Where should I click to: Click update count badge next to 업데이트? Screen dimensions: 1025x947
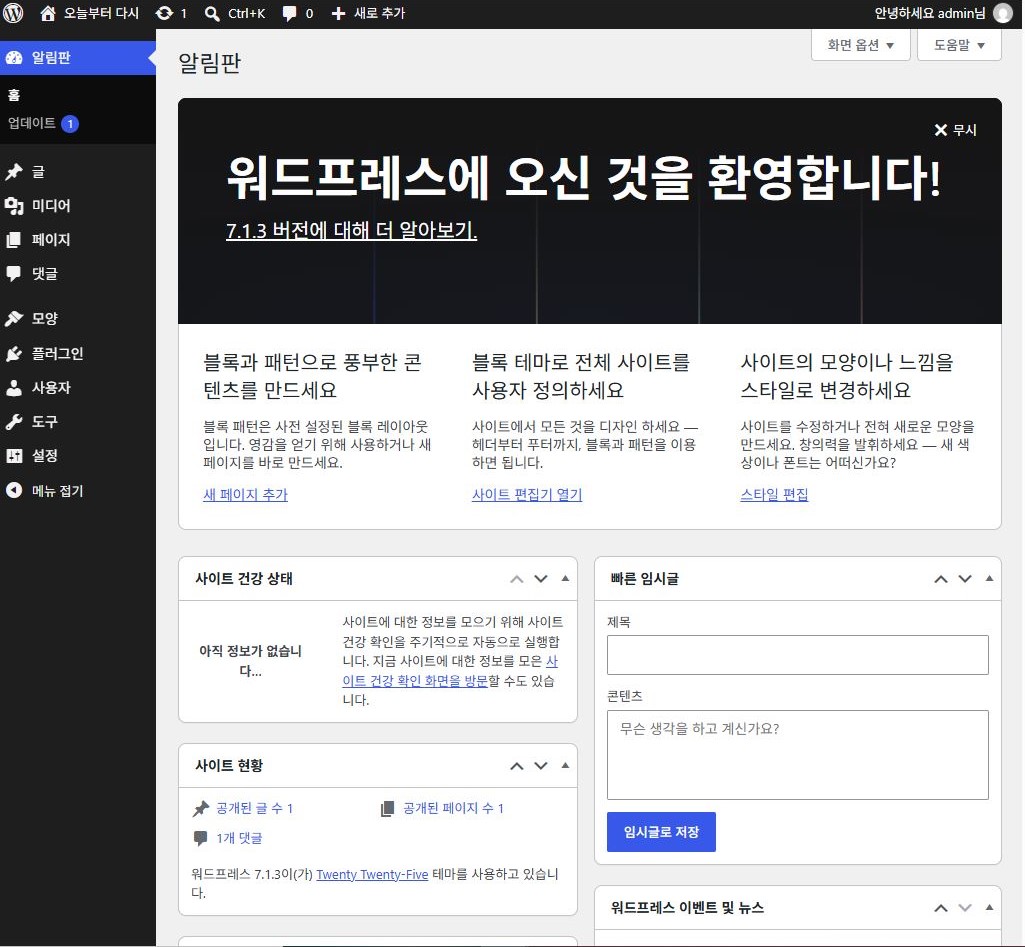[70, 124]
